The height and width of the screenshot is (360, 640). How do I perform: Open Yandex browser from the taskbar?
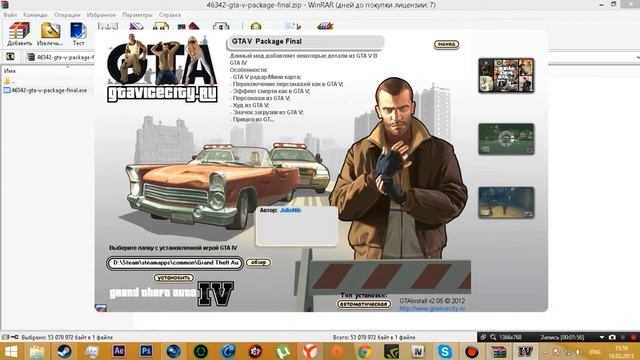[x=310, y=351]
